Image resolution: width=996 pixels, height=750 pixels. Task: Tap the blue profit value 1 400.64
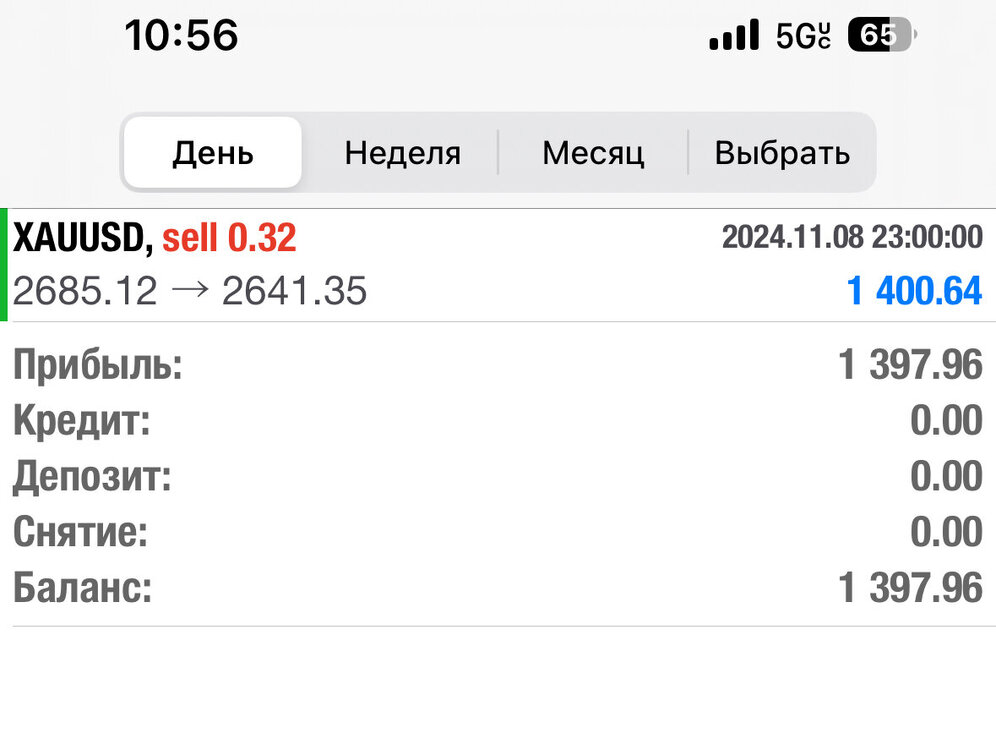click(915, 291)
